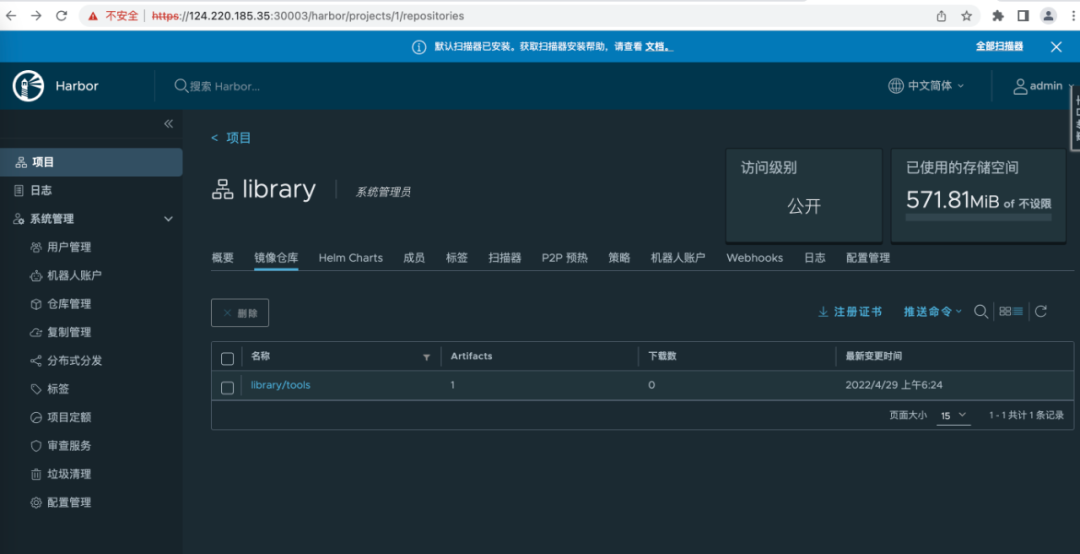Click the browser profile avatar icon
Image resolution: width=1080 pixels, height=554 pixels.
[x=1048, y=16]
